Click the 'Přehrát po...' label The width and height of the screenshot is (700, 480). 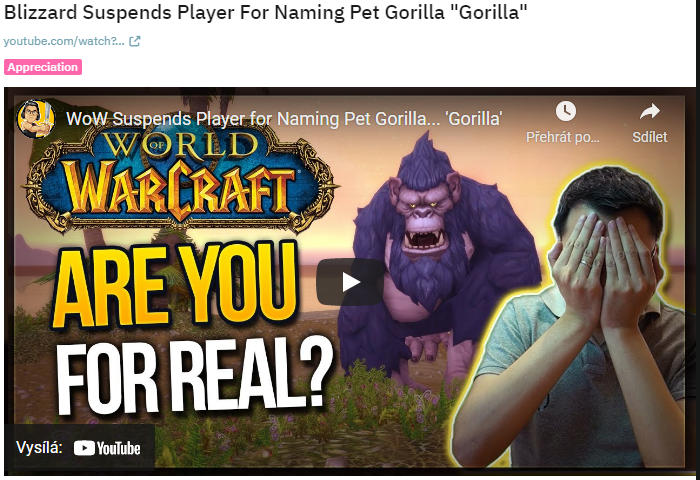point(562,137)
